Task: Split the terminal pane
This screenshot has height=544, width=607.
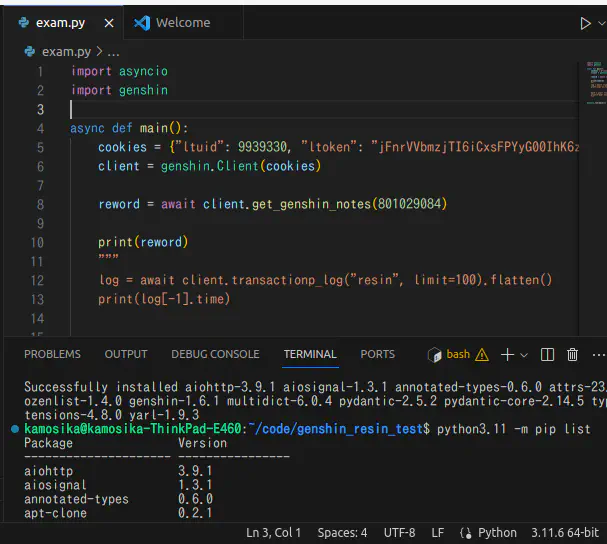Action: (547, 354)
